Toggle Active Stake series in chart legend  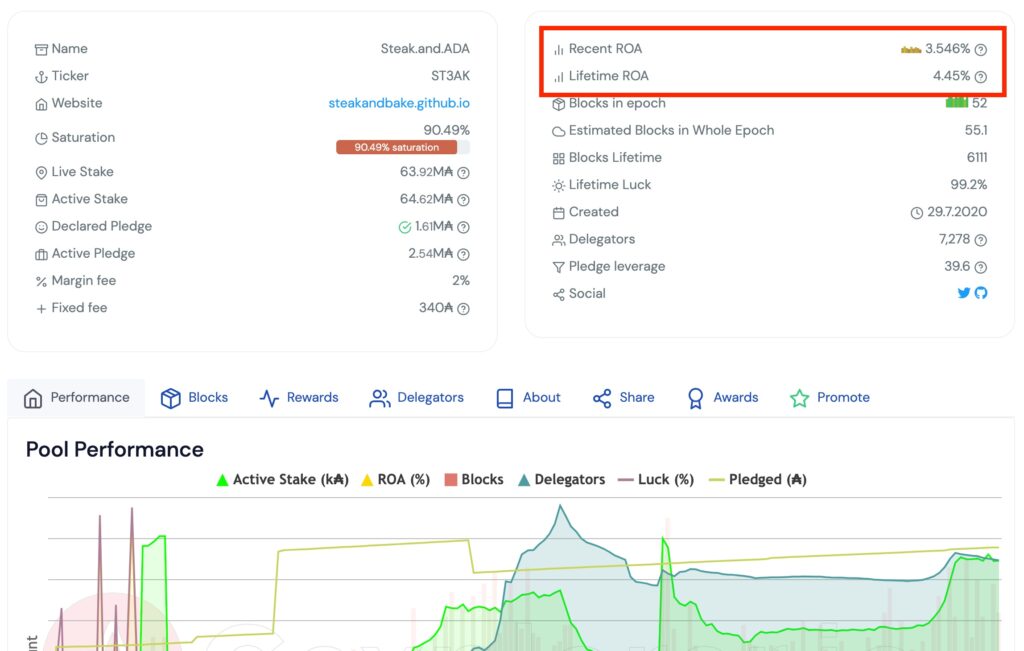(x=282, y=480)
